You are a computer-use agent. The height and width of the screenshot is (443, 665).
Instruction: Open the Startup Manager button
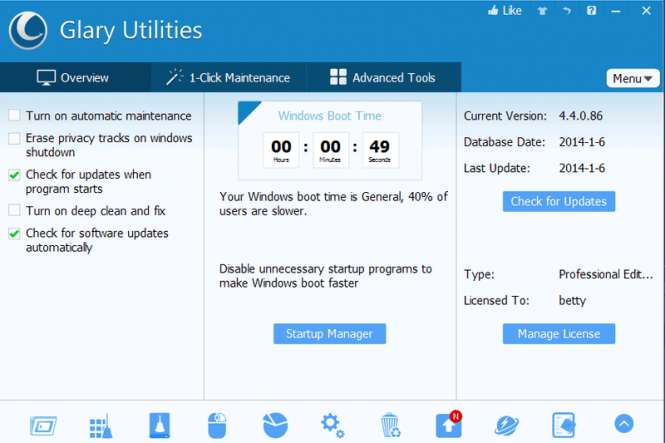(x=330, y=334)
